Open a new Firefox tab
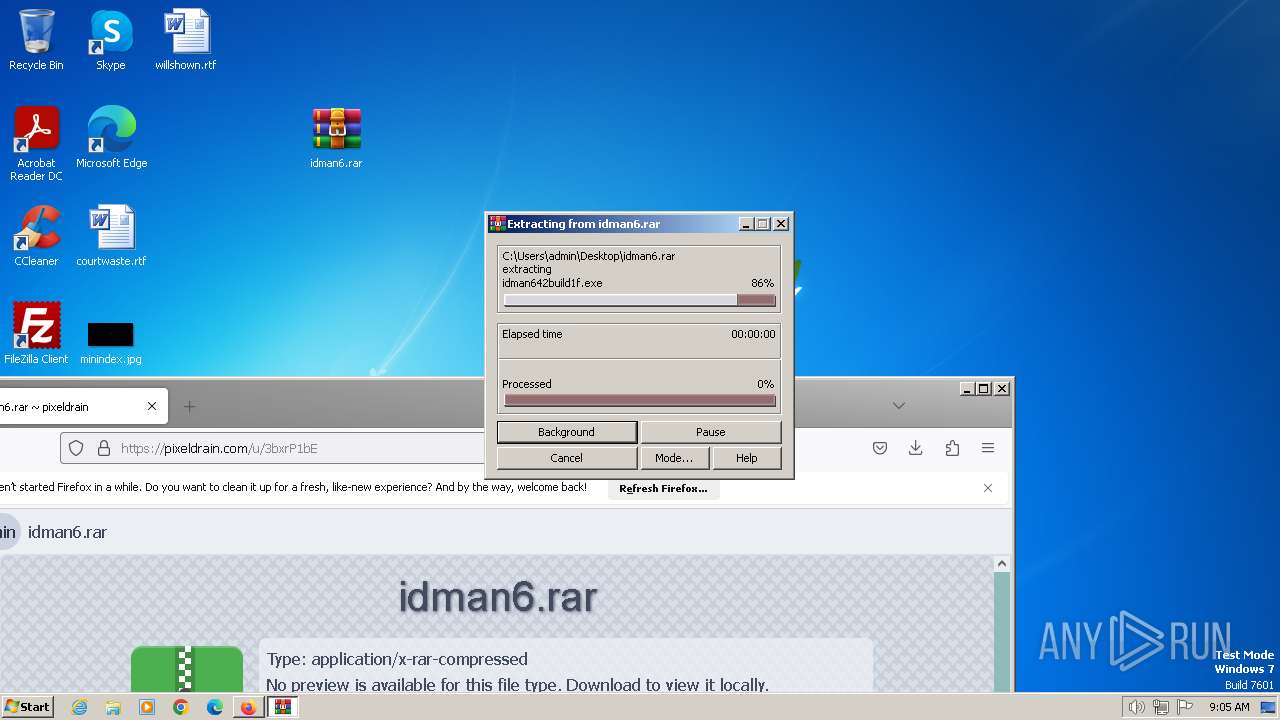Screen dimensions: 1280x720 (189, 406)
